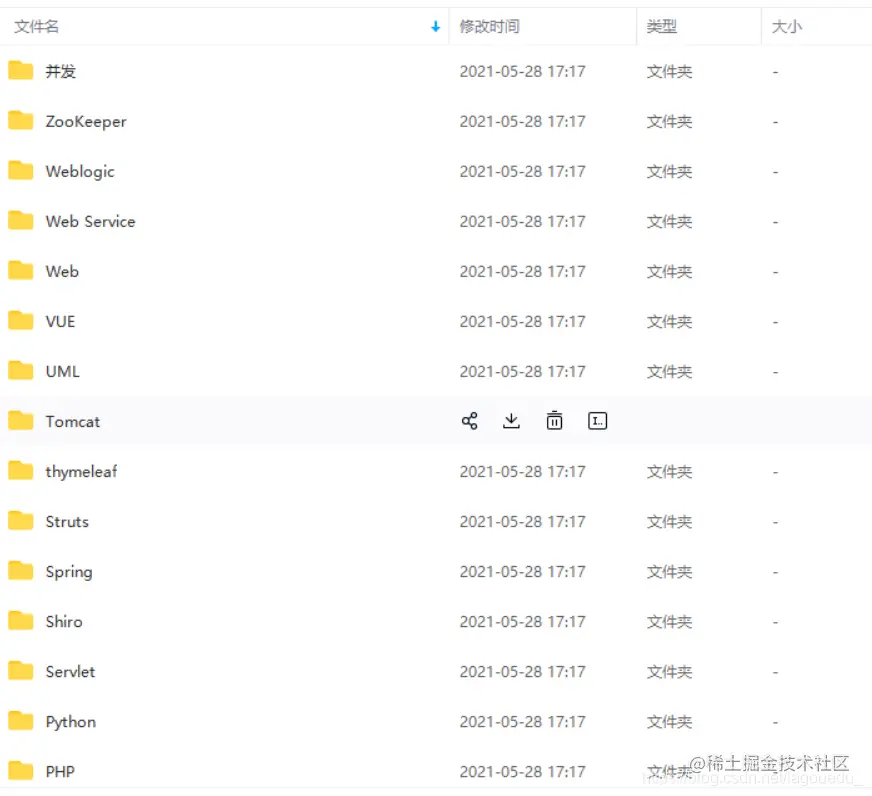Sort files by the 大小 column

[x=786, y=27]
